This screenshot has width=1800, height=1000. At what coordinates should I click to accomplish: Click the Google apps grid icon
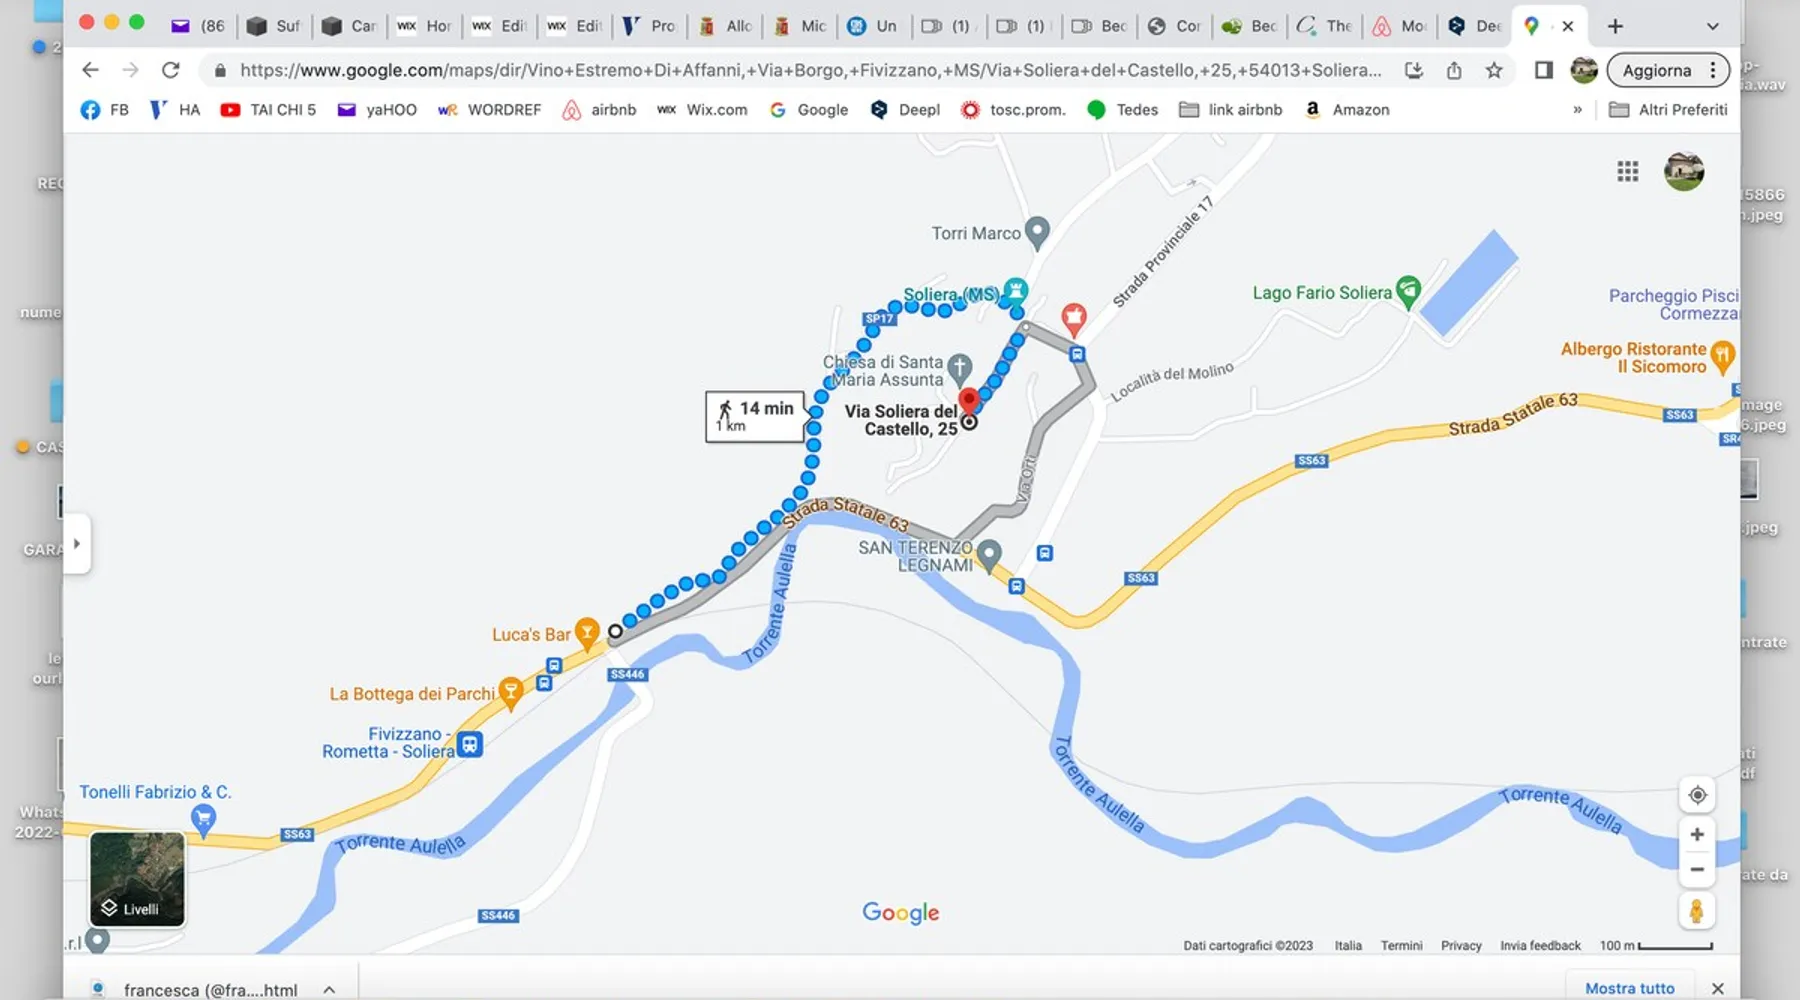click(1627, 172)
